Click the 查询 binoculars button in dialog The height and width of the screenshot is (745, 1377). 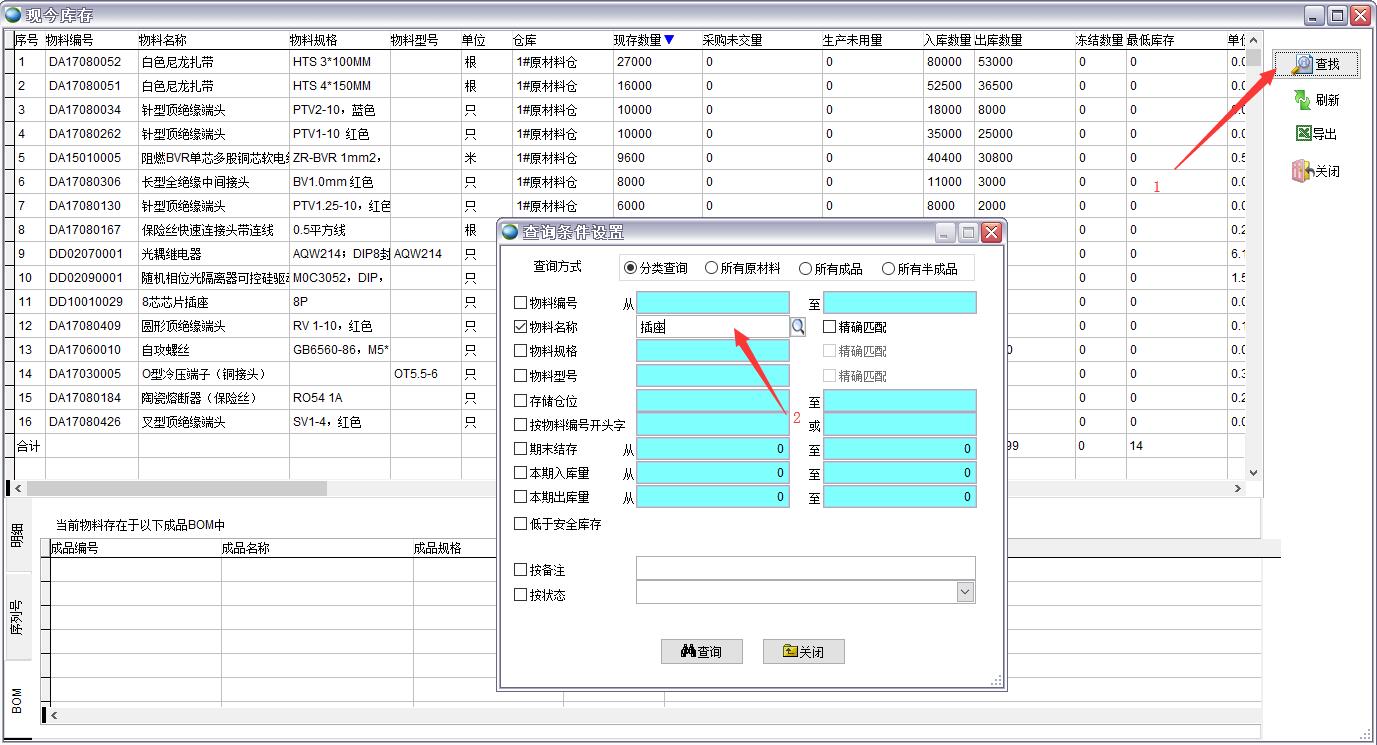click(701, 652)
